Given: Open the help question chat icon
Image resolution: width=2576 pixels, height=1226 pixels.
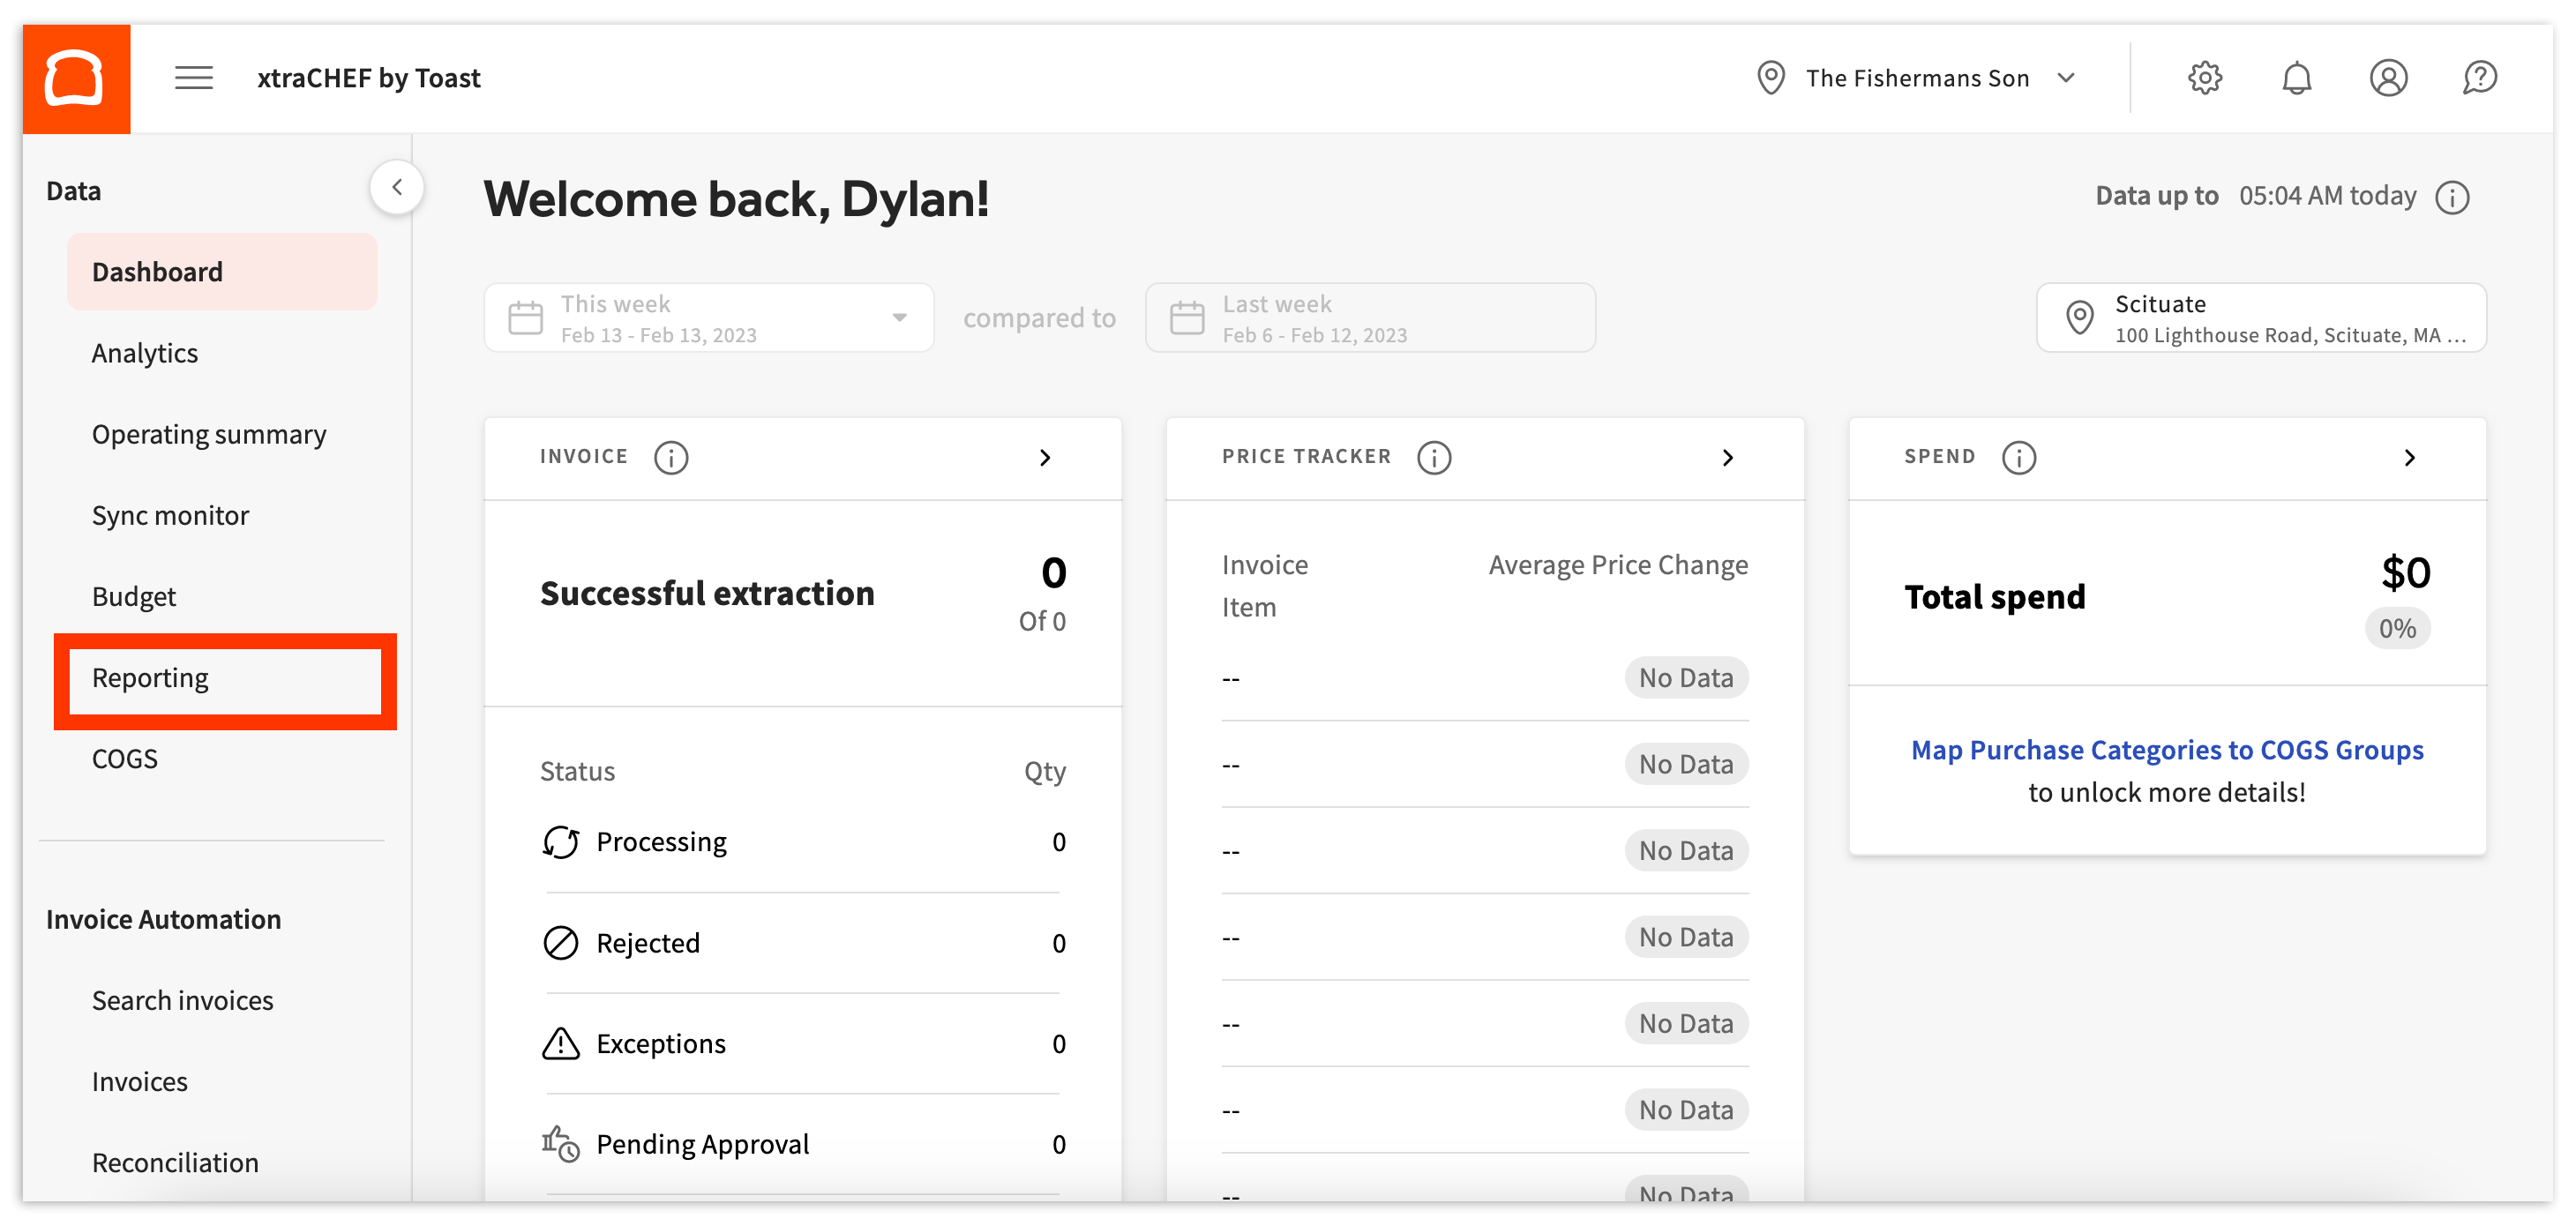Looking at the screenshot, I should [x=2479, y=78].
